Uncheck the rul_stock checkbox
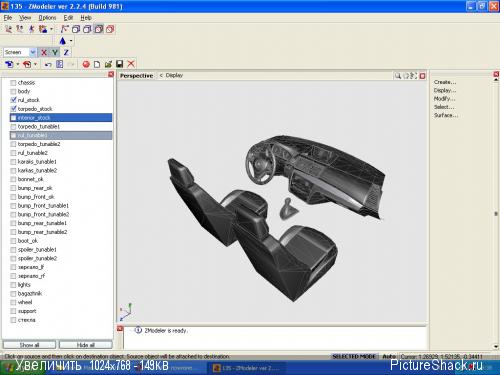Viewport: 500px width, 375px height. point(13,100)
